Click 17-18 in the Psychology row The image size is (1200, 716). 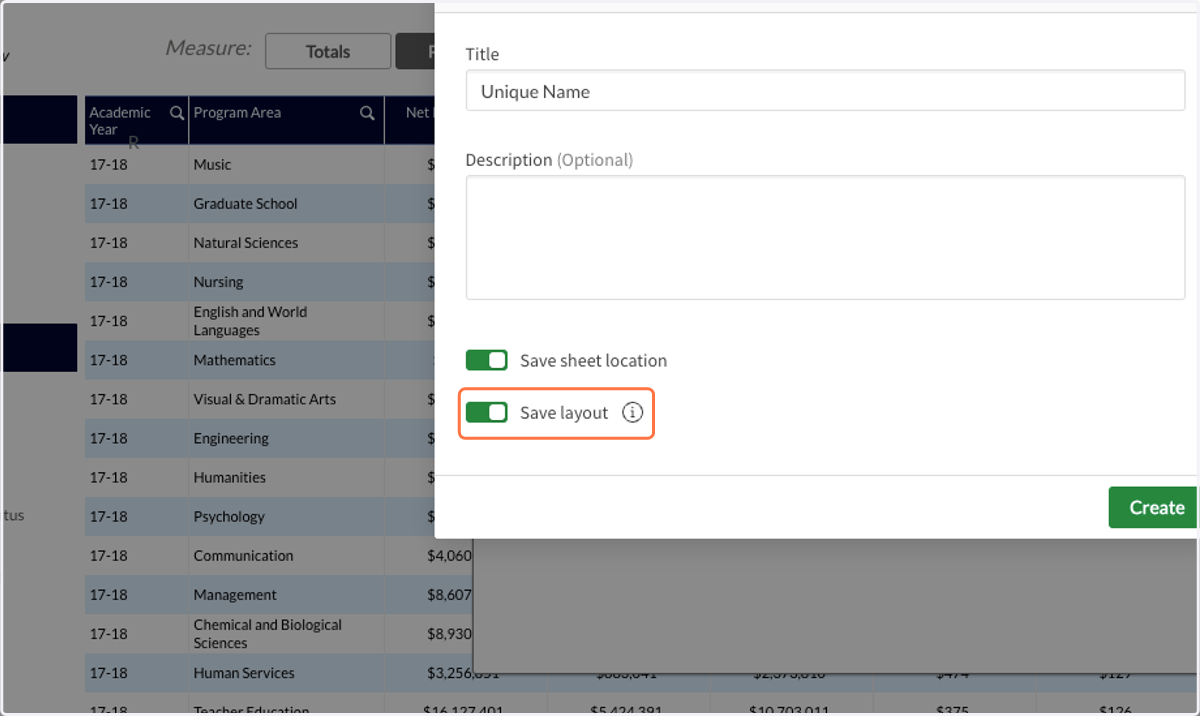pyautogui.click(x=108, y=516)
